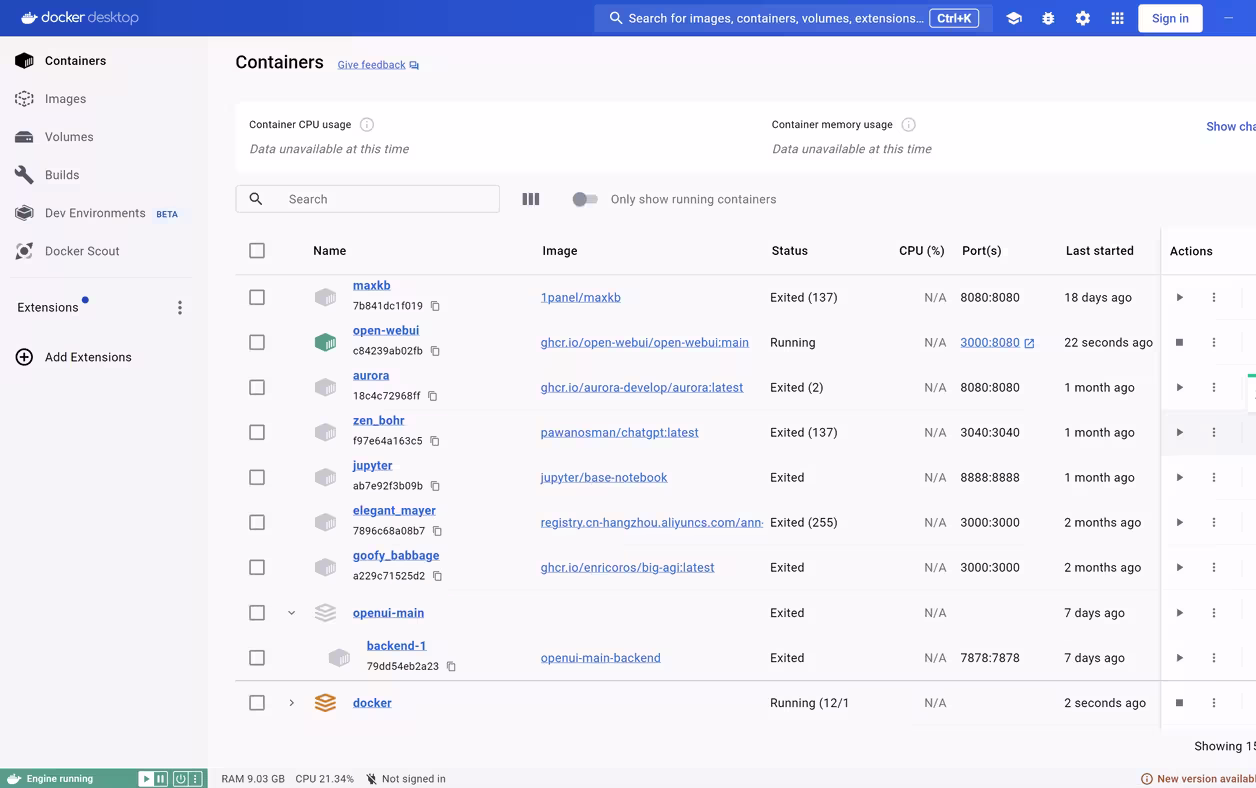1256x788 pixels.
Task: Sort by the Status column header
Action: (x=790, y=251)
